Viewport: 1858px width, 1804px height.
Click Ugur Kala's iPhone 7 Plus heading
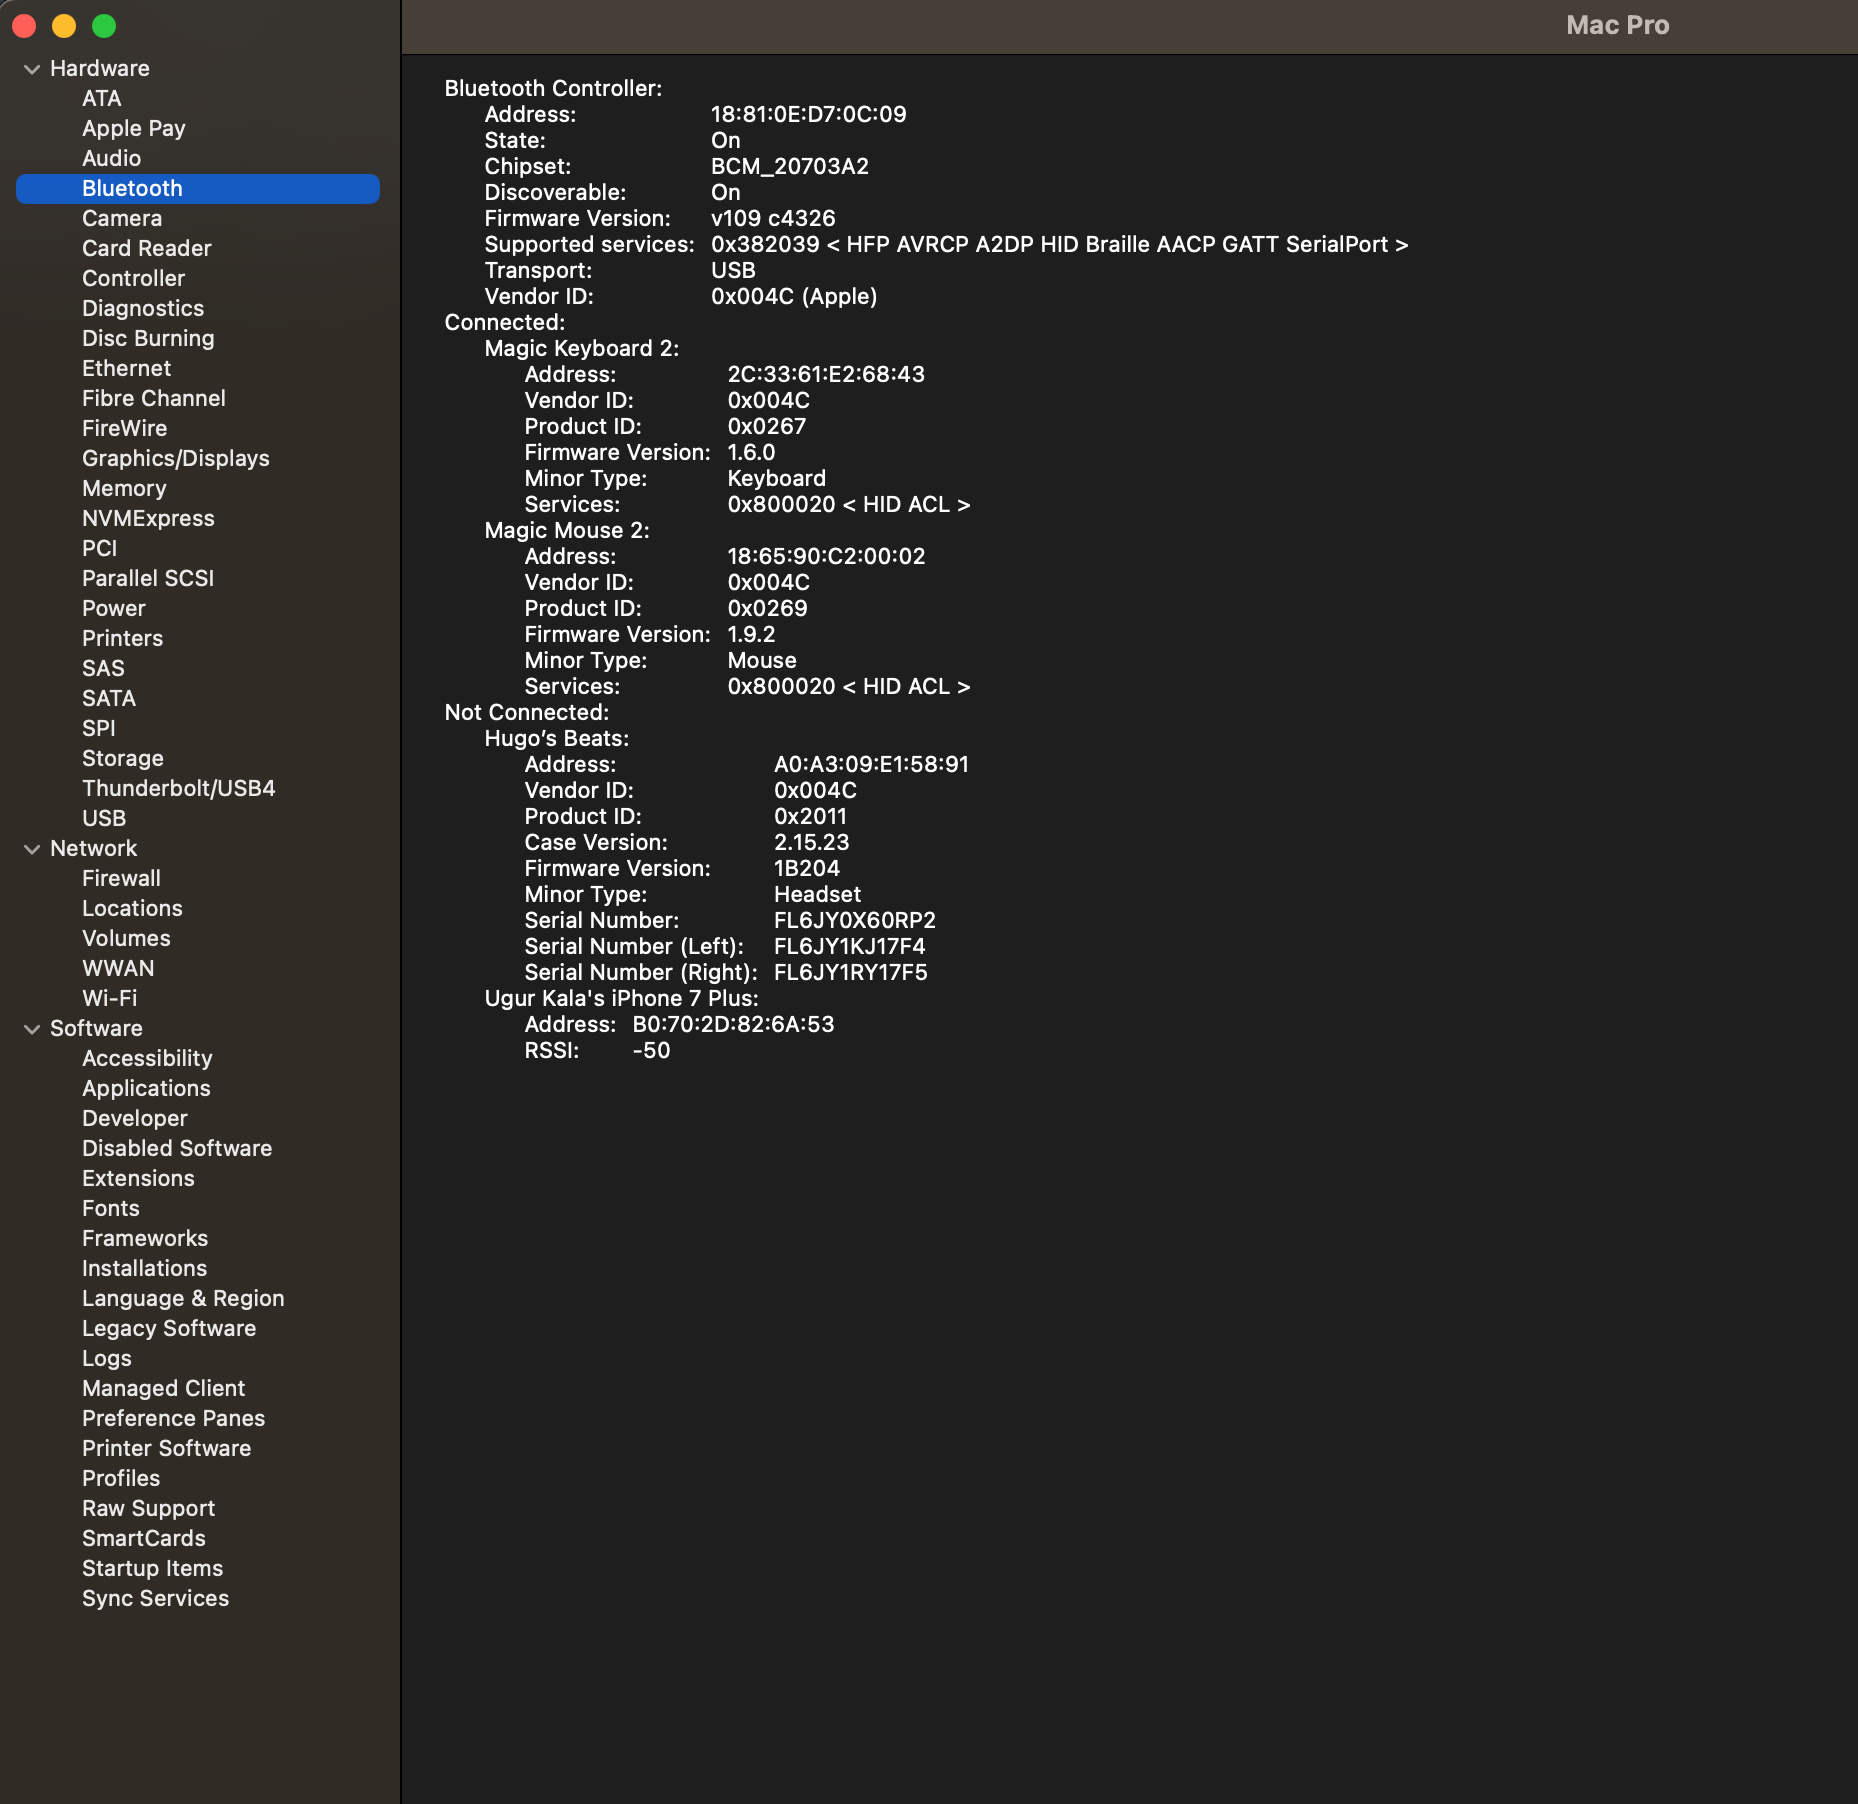pyautogui.click(x=622, y=998)
